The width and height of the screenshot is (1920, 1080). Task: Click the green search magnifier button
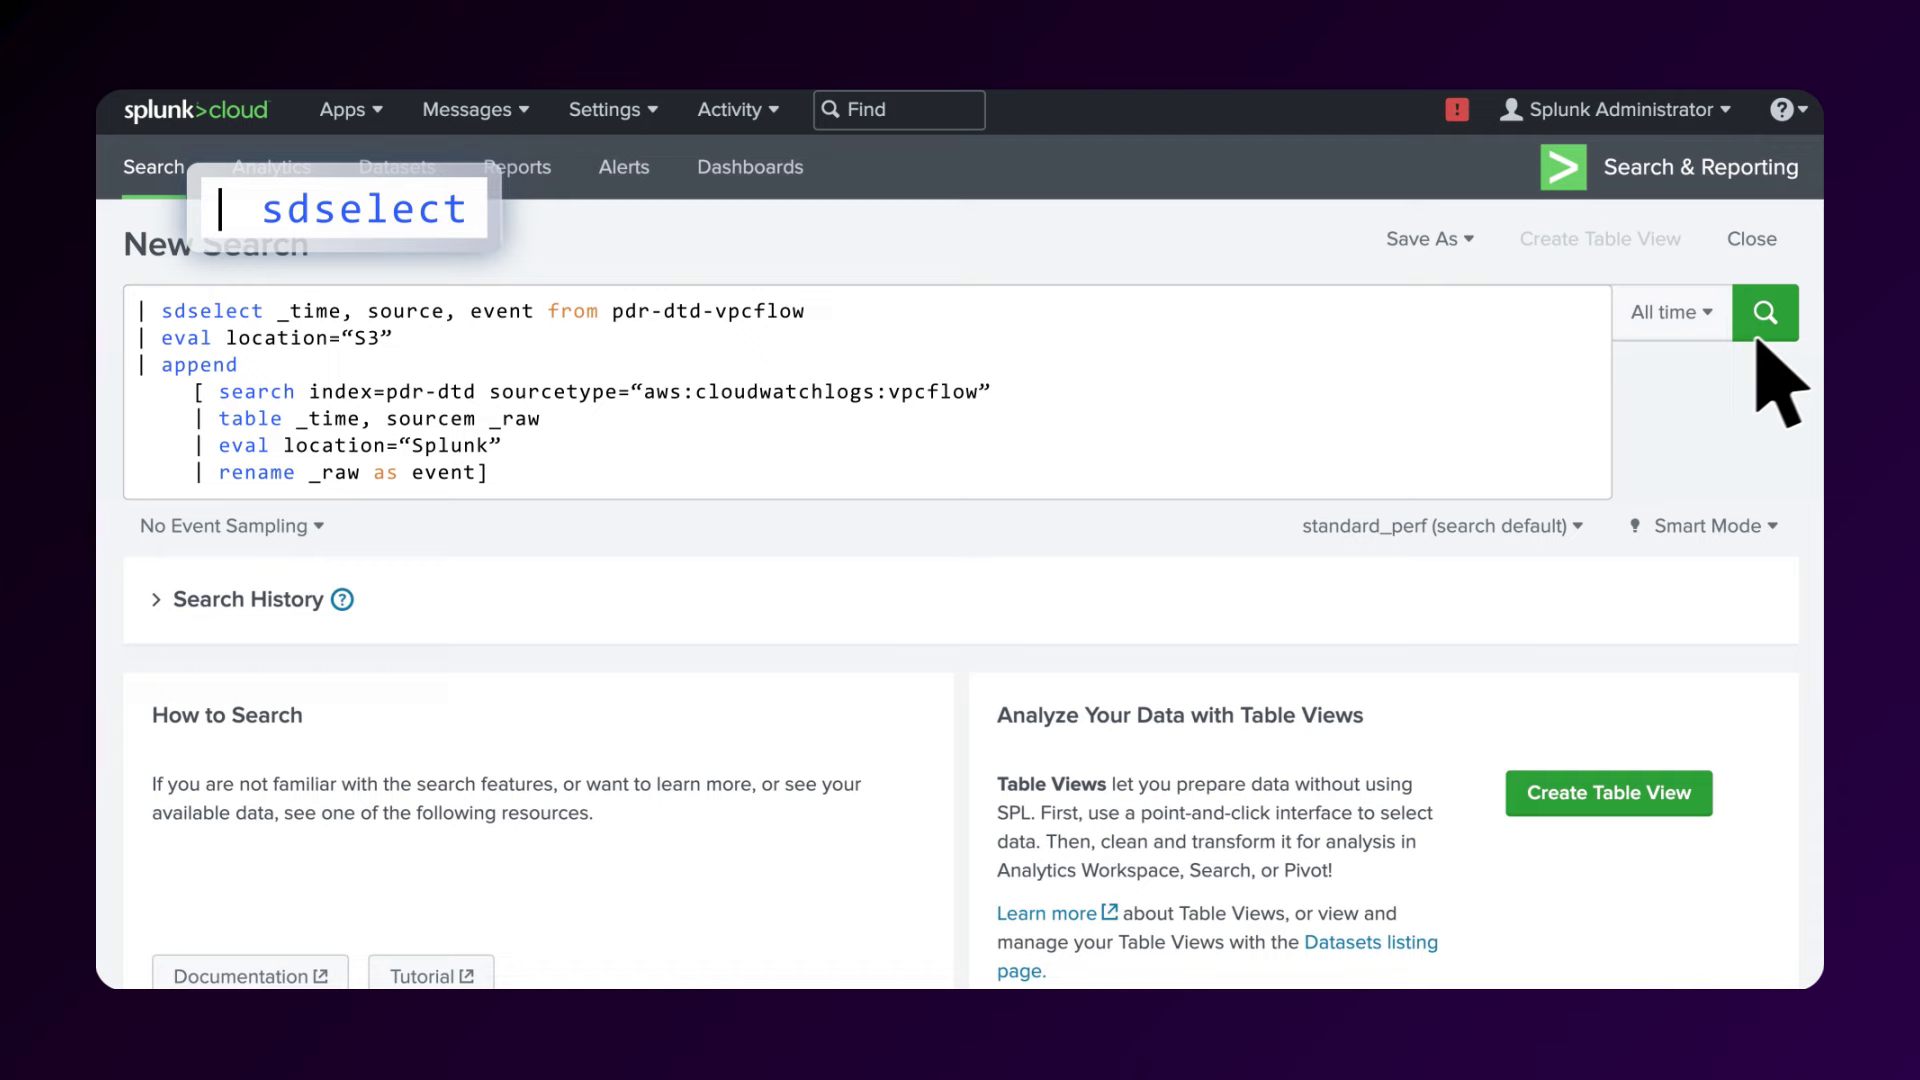click(x=1764, y=313)
